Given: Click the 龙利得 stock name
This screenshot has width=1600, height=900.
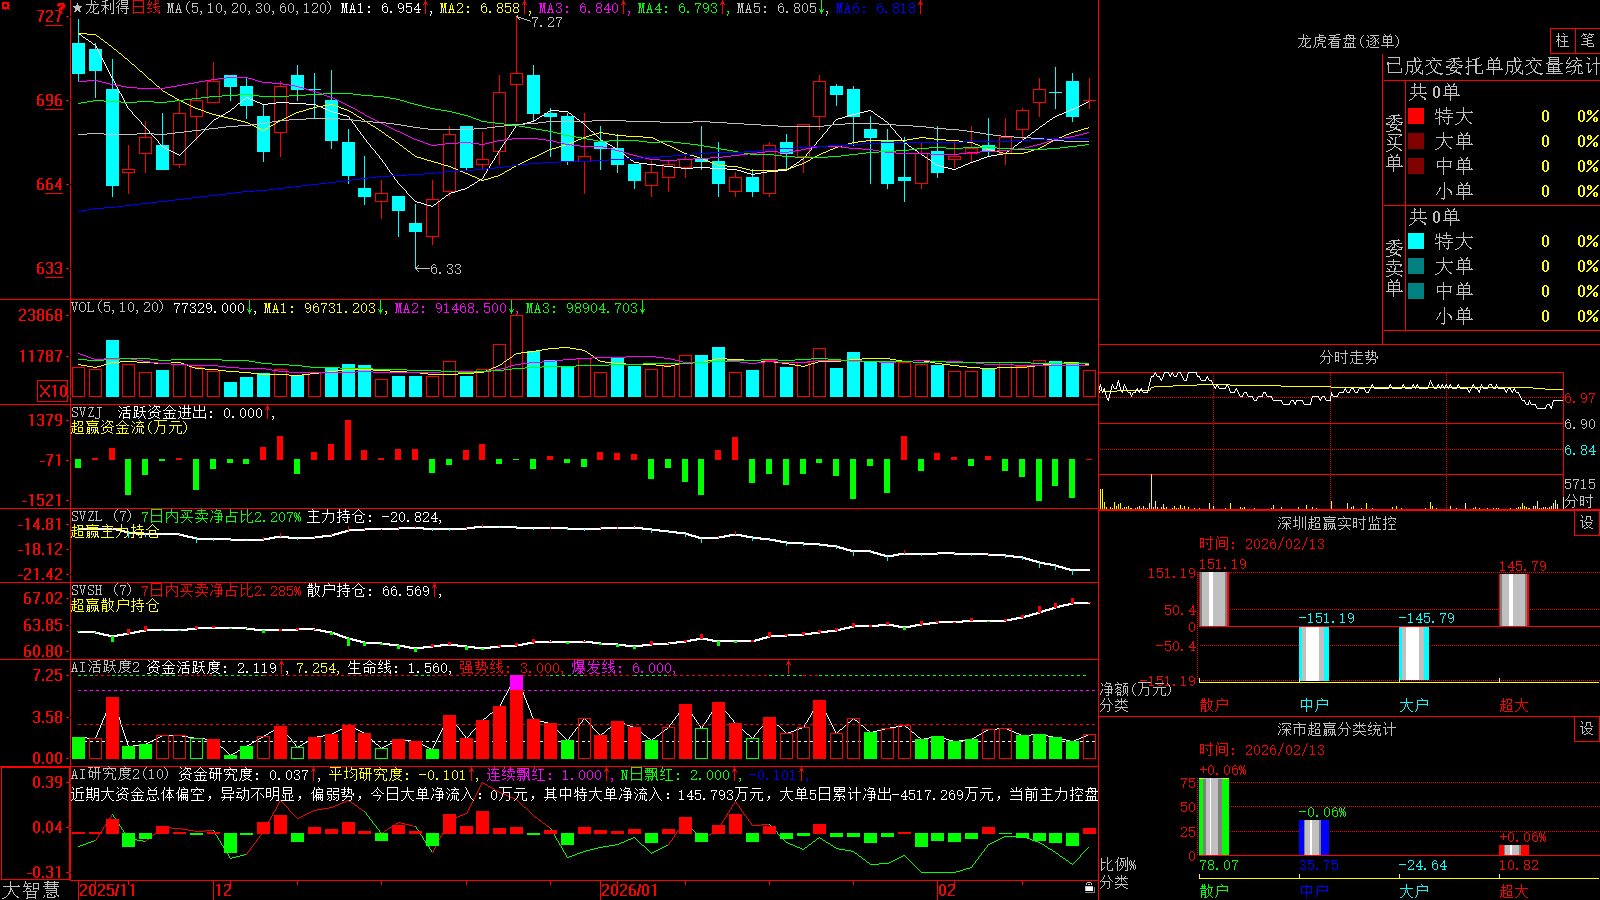Looking at the screenshot, I should coord(107,8).
